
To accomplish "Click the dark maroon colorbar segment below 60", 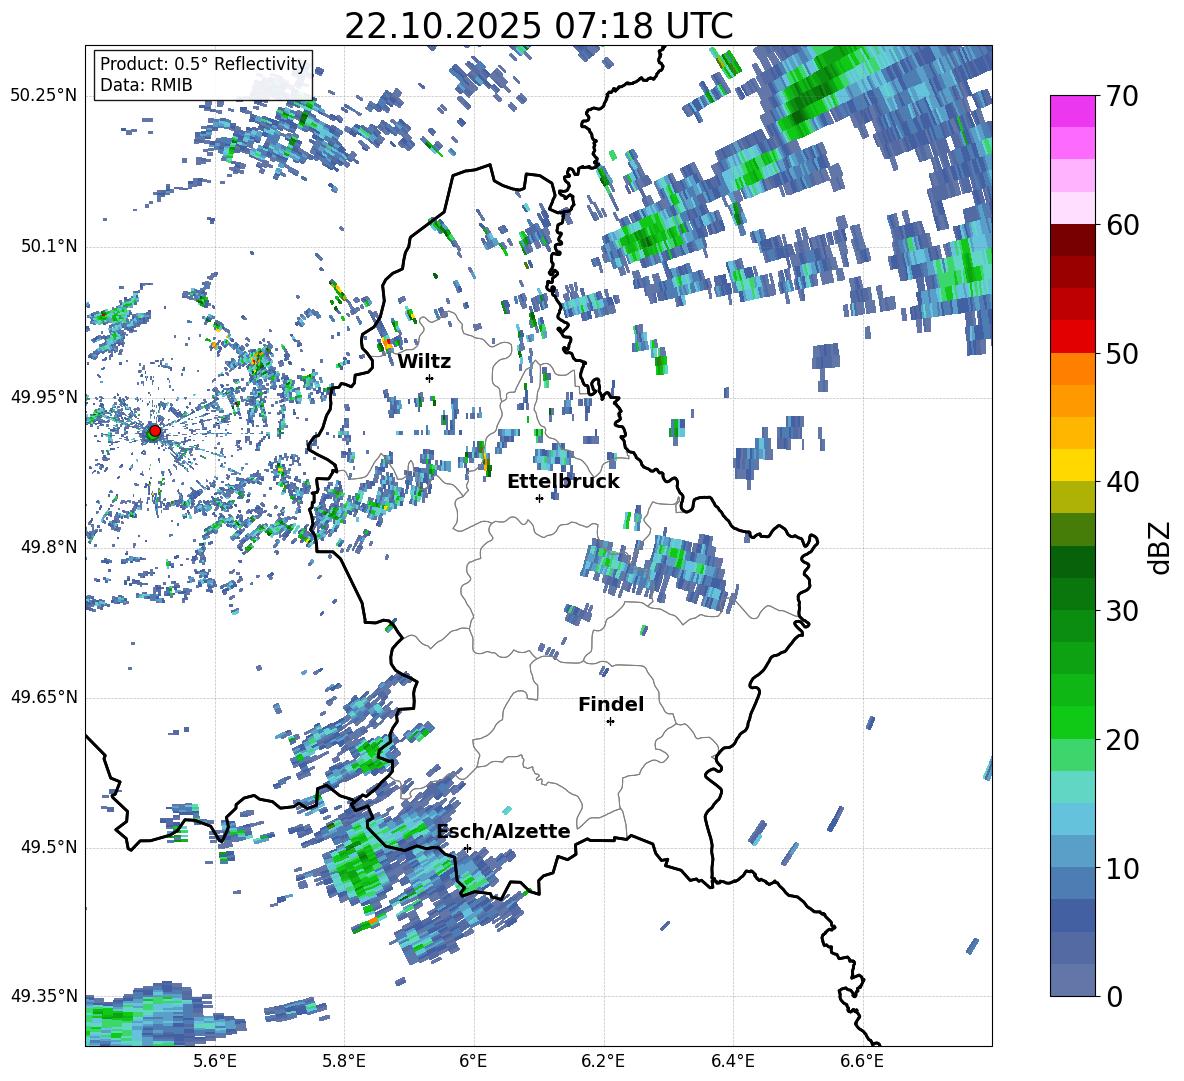I will pyautogui.click(x=1072, y=240).
